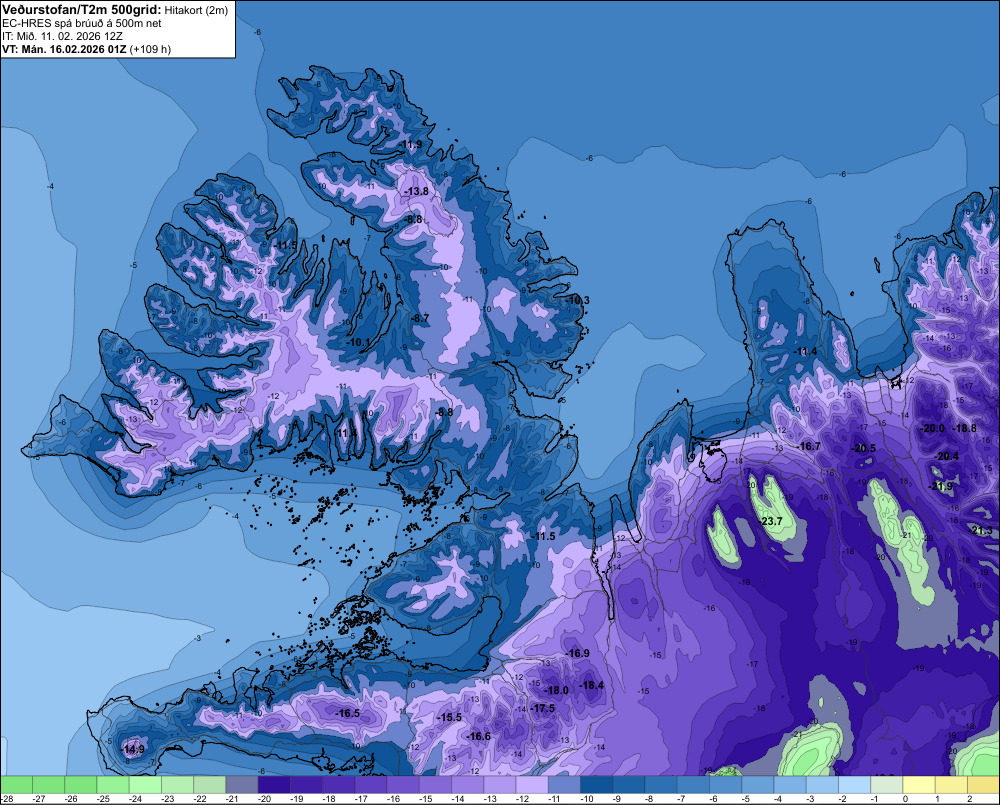Click the legend swatch between -6 and -5
The width and height of the screenshot is (1000, 805).
tap(724, 785)
